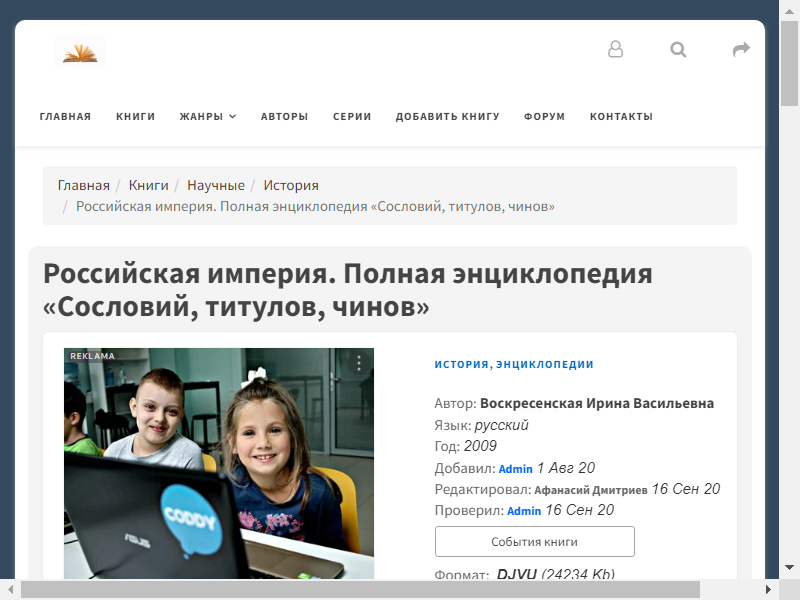Open Авторы menu item

pyautogui.click(x=284, y=116)
